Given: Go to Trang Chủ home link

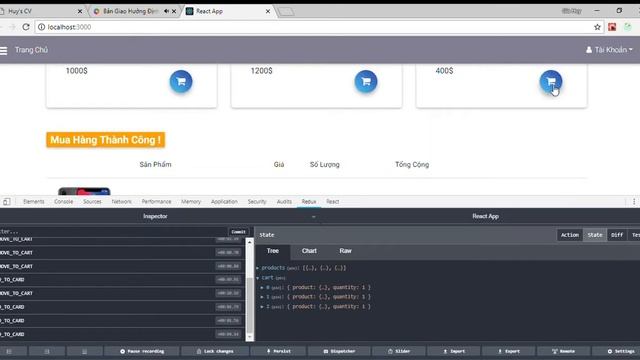Looking at the screenshot, I should click(31, 50).
